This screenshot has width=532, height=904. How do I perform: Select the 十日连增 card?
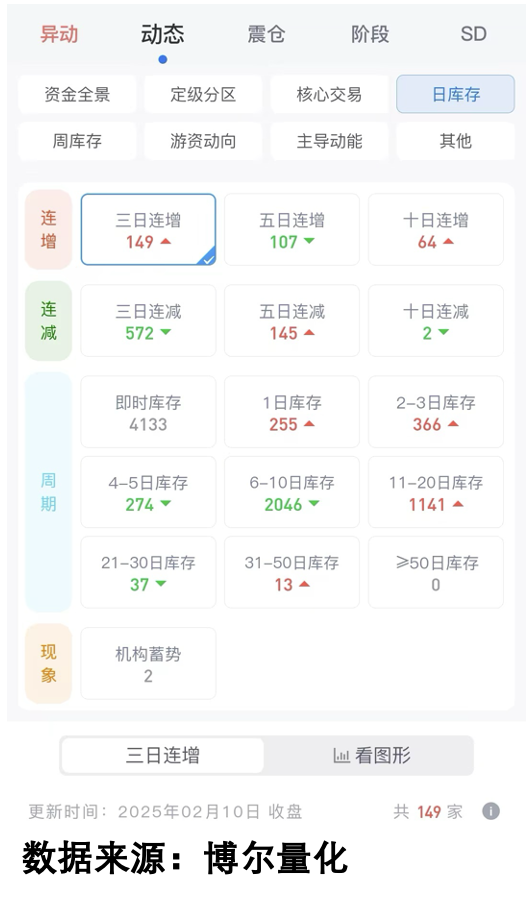pos(436,229)
